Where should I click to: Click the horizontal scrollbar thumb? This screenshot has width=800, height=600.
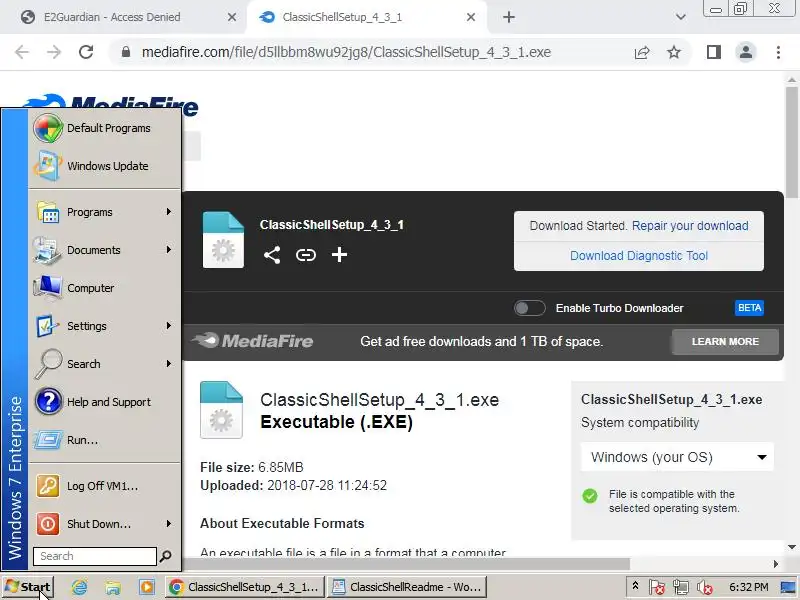[406, 564]
